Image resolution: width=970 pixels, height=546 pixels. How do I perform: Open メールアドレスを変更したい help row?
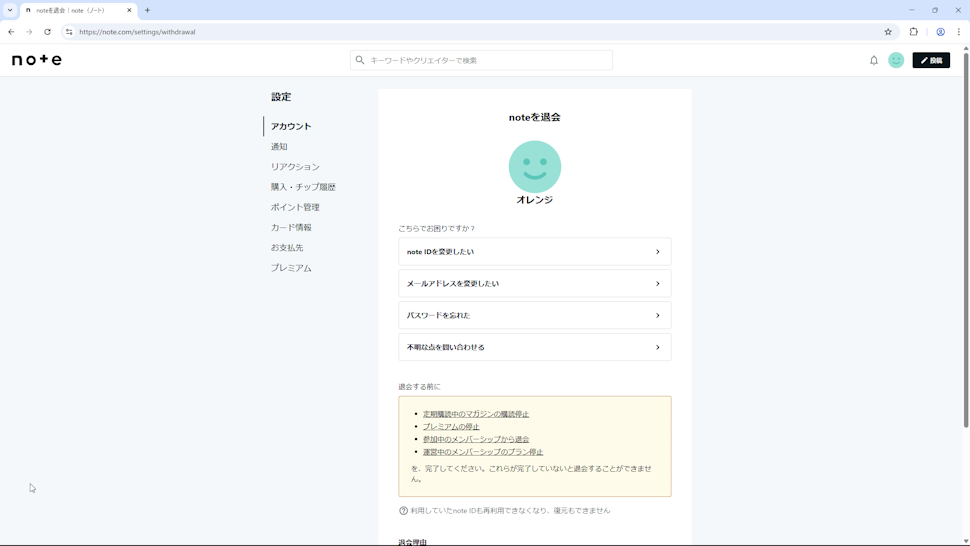tap(534, 283)
